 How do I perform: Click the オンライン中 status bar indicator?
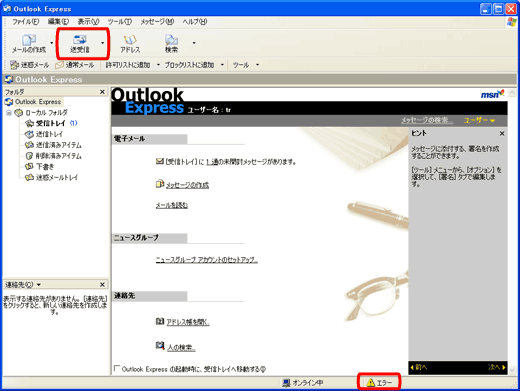tap(303, 383)
